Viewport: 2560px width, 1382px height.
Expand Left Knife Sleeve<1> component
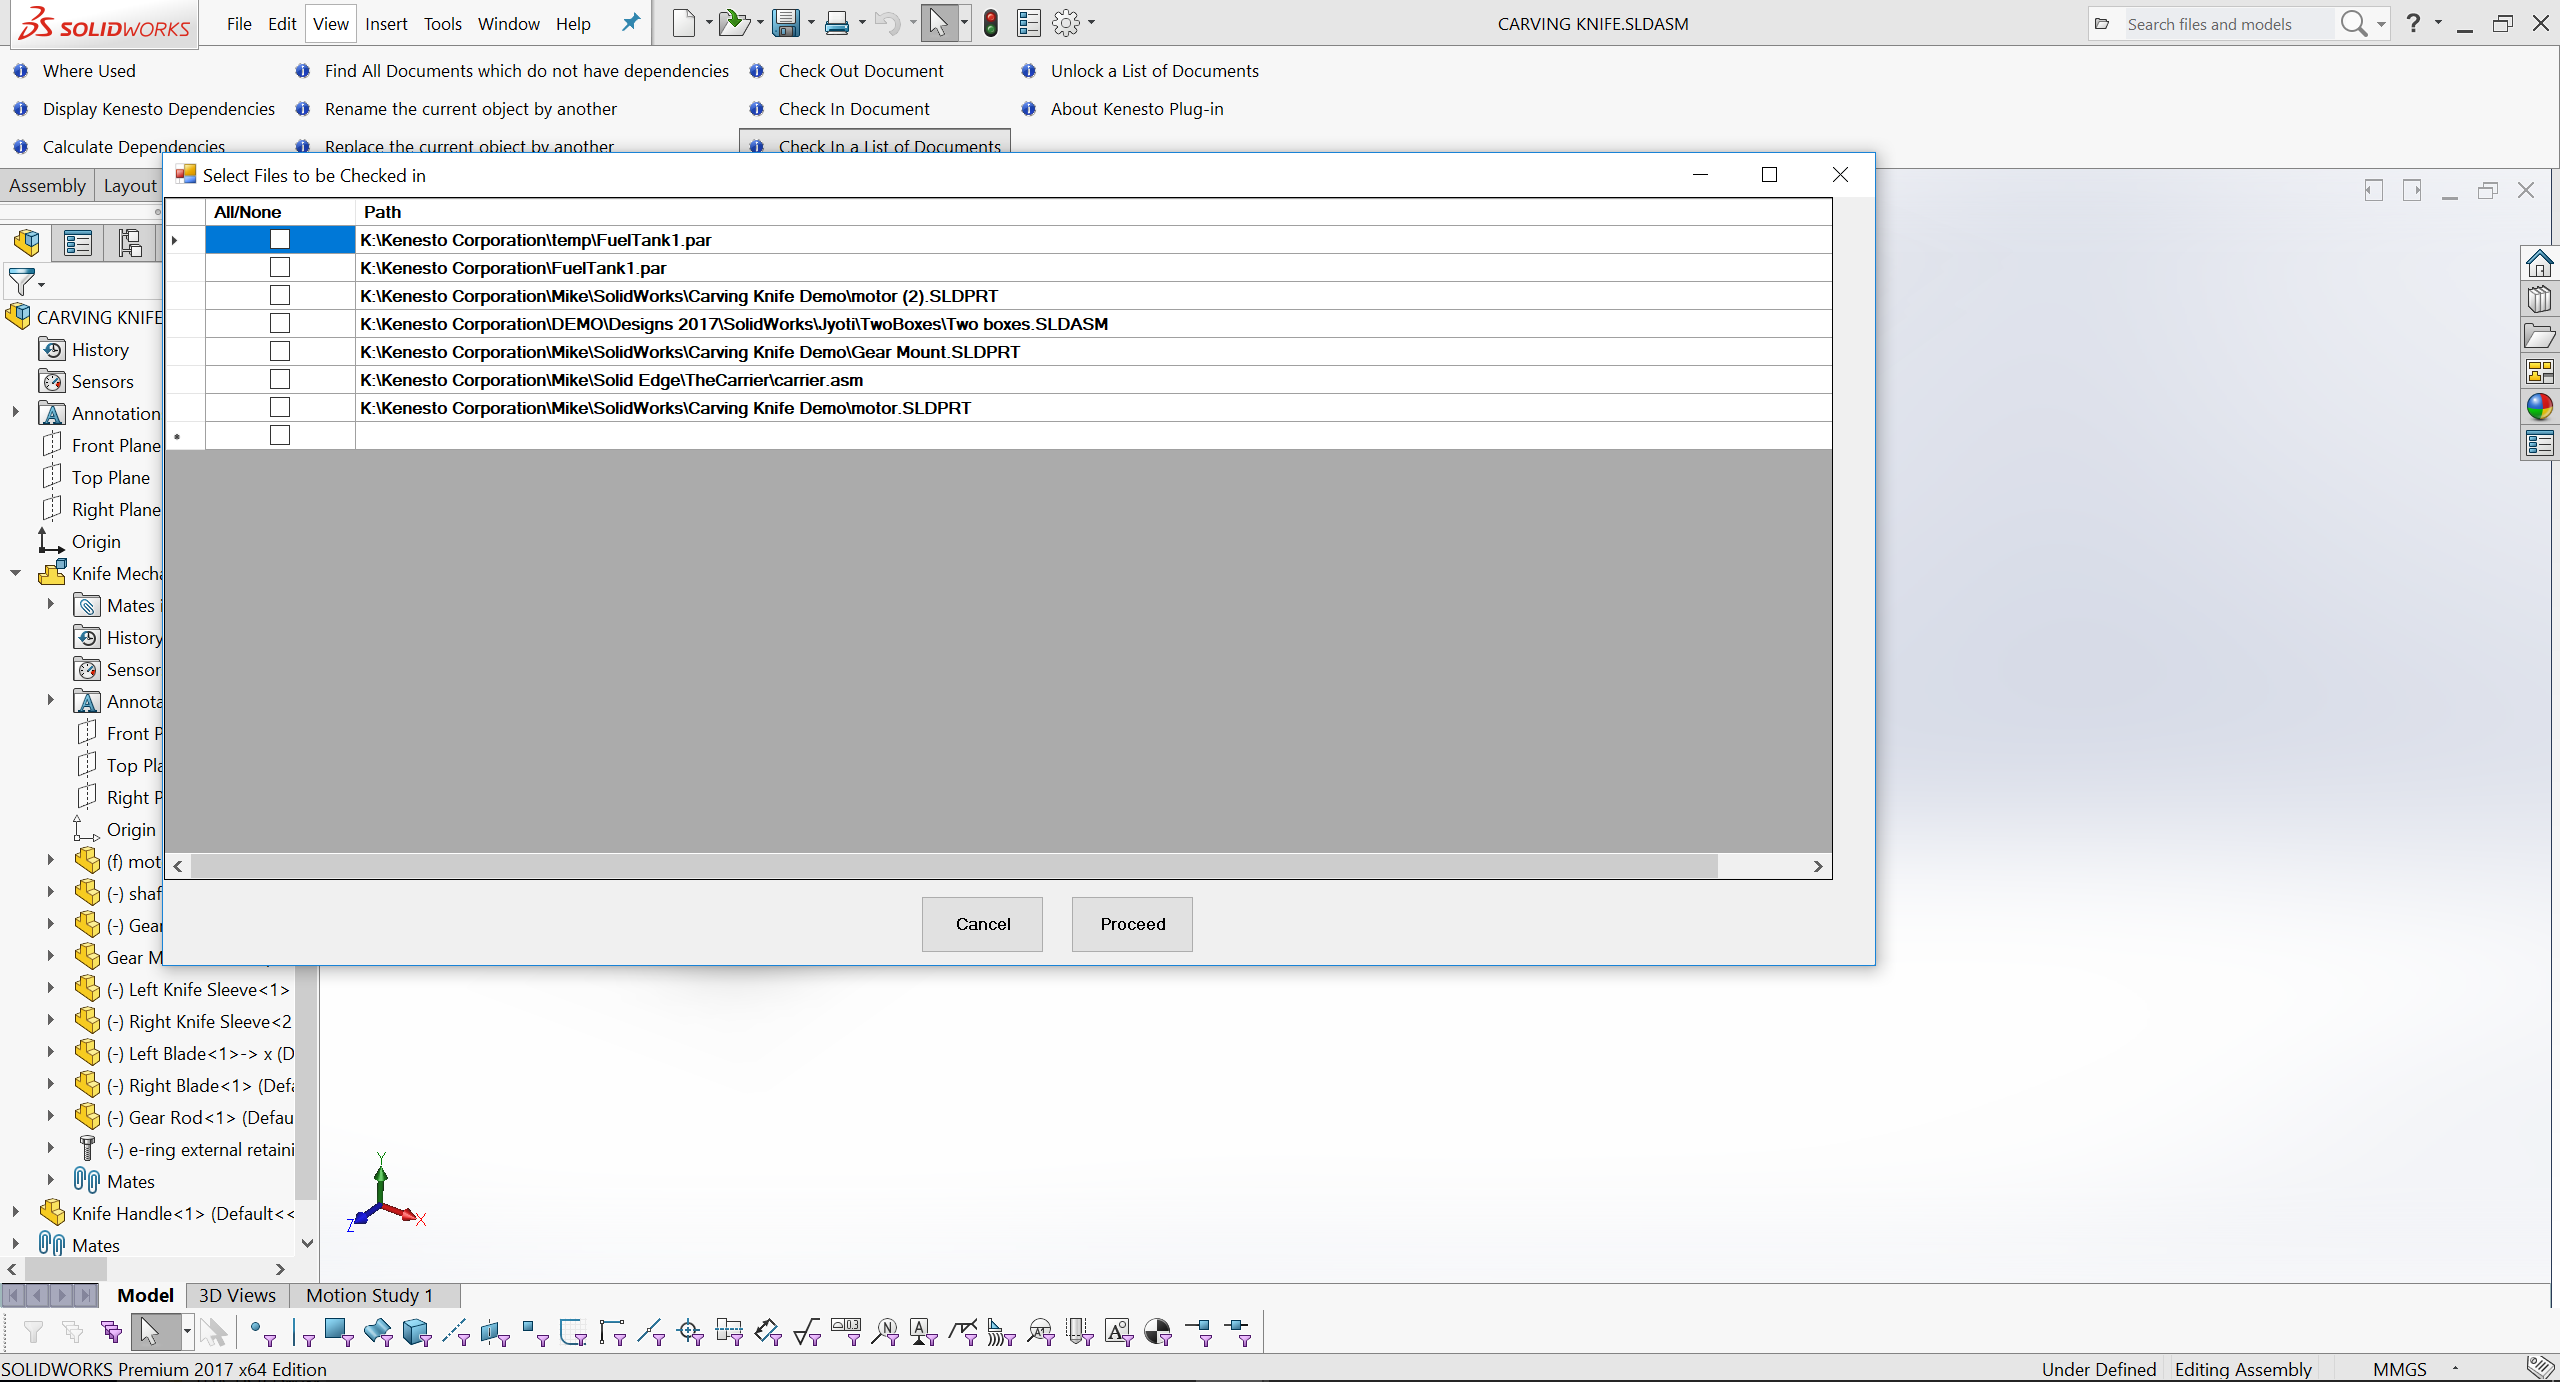point(50,988)
